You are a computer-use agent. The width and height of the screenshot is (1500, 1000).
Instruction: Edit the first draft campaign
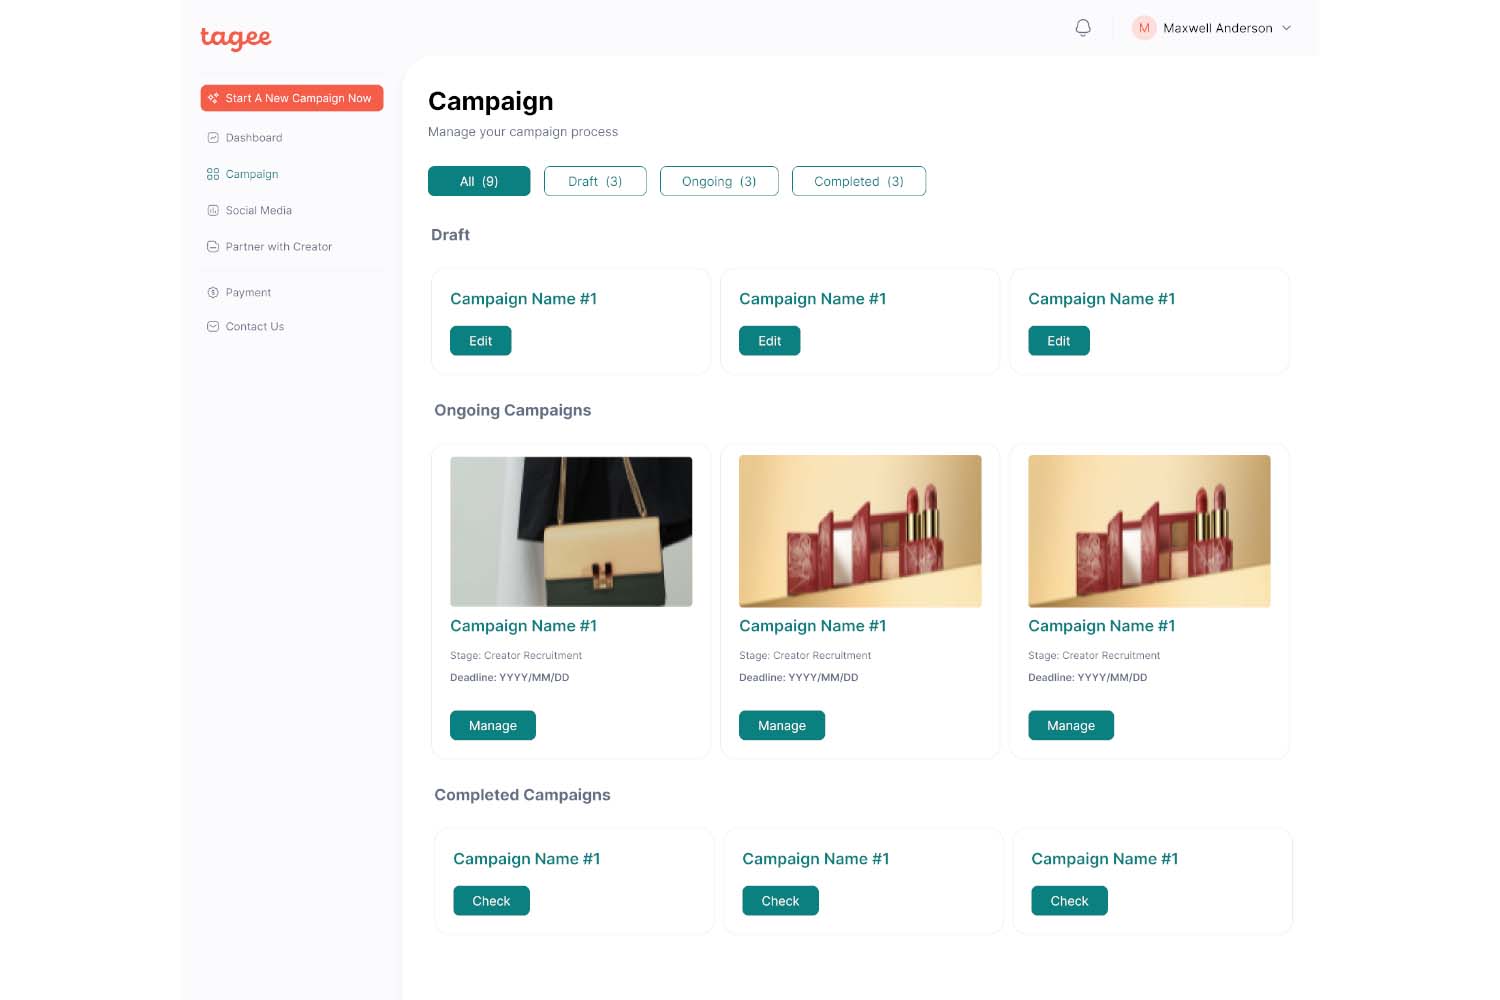(480, 341)
